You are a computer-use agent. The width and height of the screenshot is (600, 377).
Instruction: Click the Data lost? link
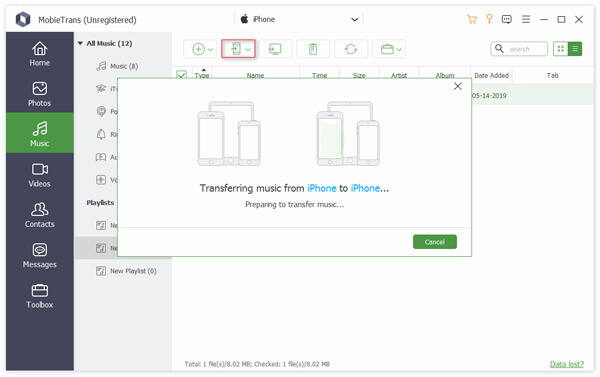[567, 364]
